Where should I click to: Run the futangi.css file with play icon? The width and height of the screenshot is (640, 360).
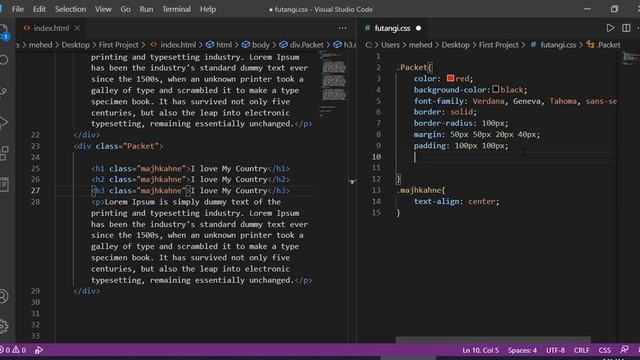[610, 28]
